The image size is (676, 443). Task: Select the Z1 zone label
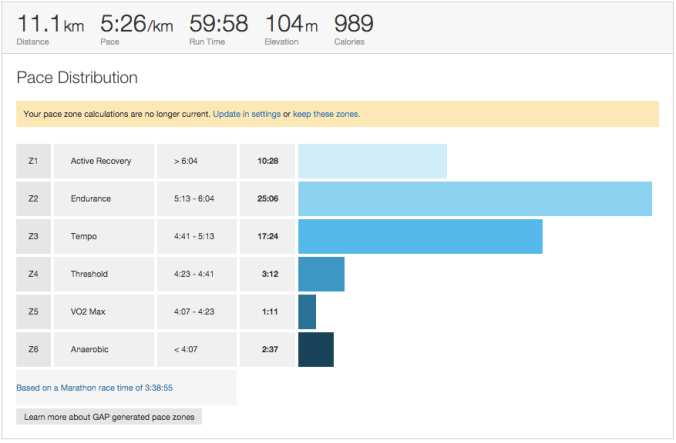coord(33,161)
